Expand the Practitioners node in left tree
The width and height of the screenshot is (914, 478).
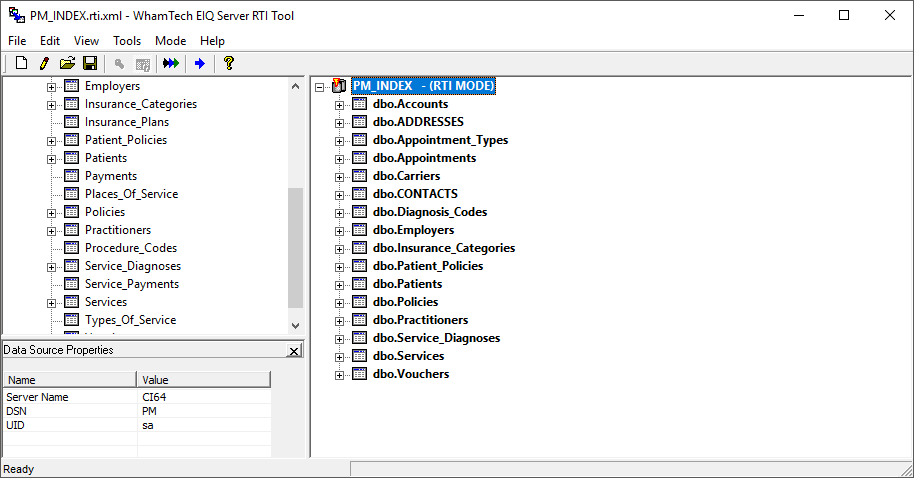tap(51, 231)
